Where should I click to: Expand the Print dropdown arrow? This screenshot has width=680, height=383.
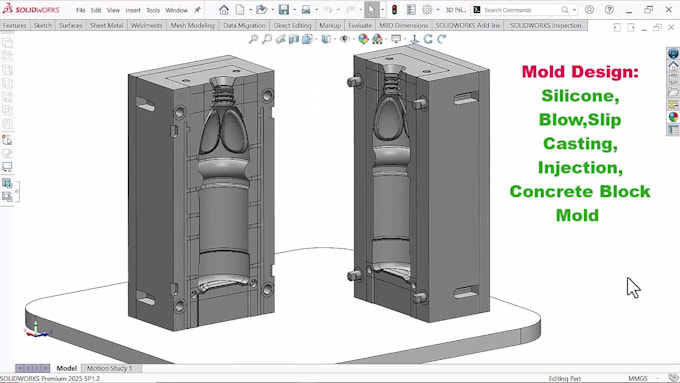pos(317,10)
